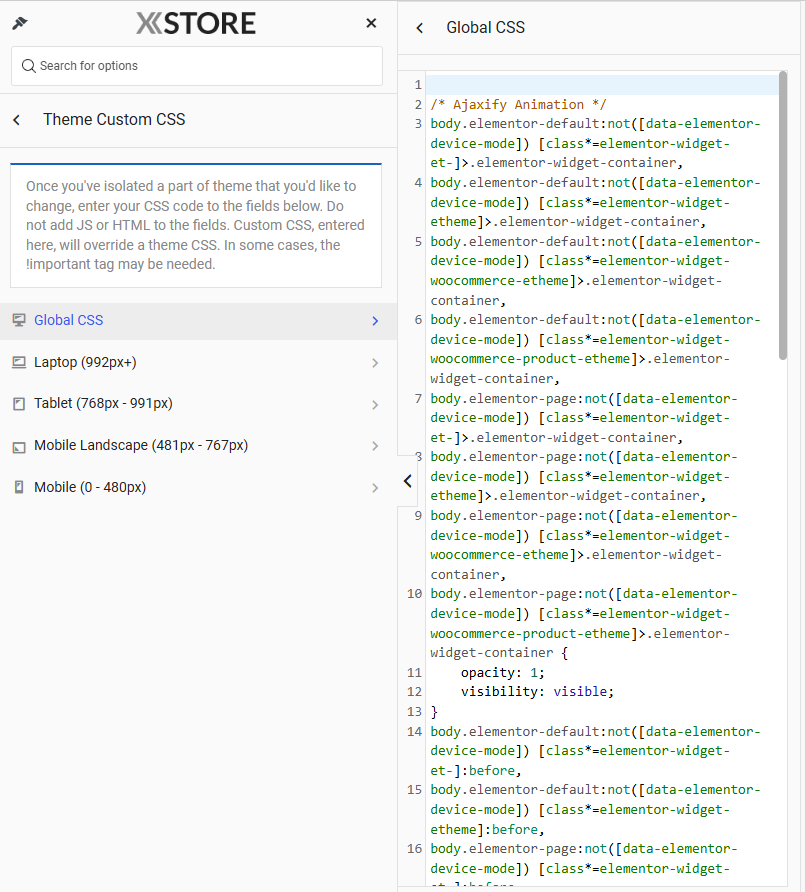Click line number 13 in gutter
The width and height of the screenshot is (805, 892).
[414, 712]
